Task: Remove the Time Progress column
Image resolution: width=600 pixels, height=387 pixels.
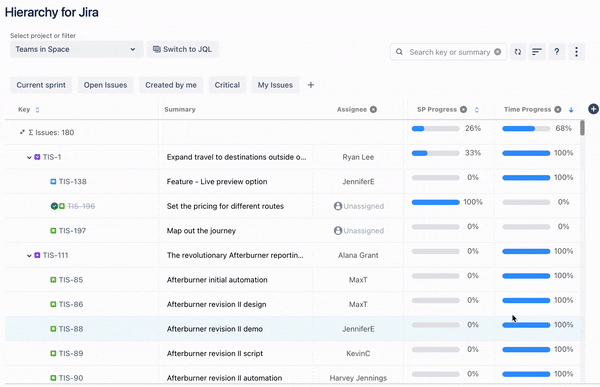Action: click(558, 109)
